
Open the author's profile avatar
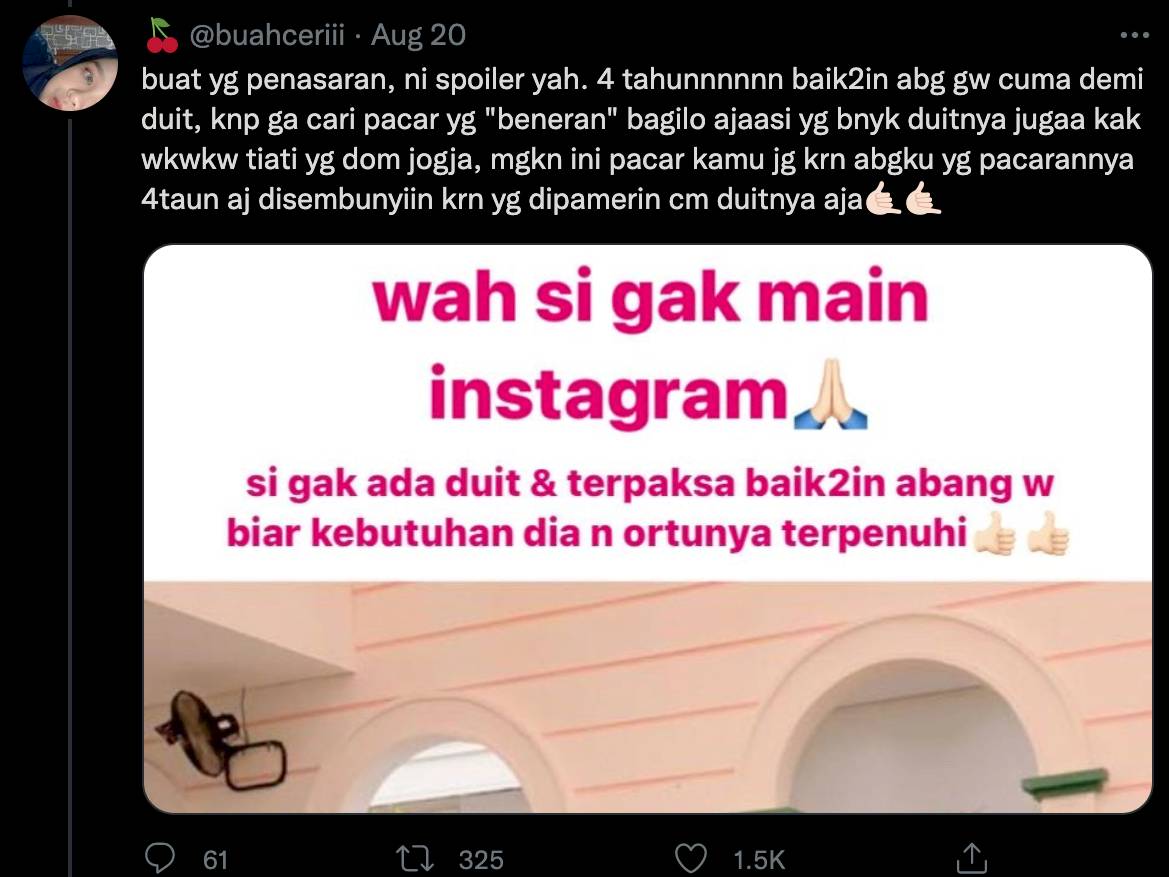click(x=70, y=63)
